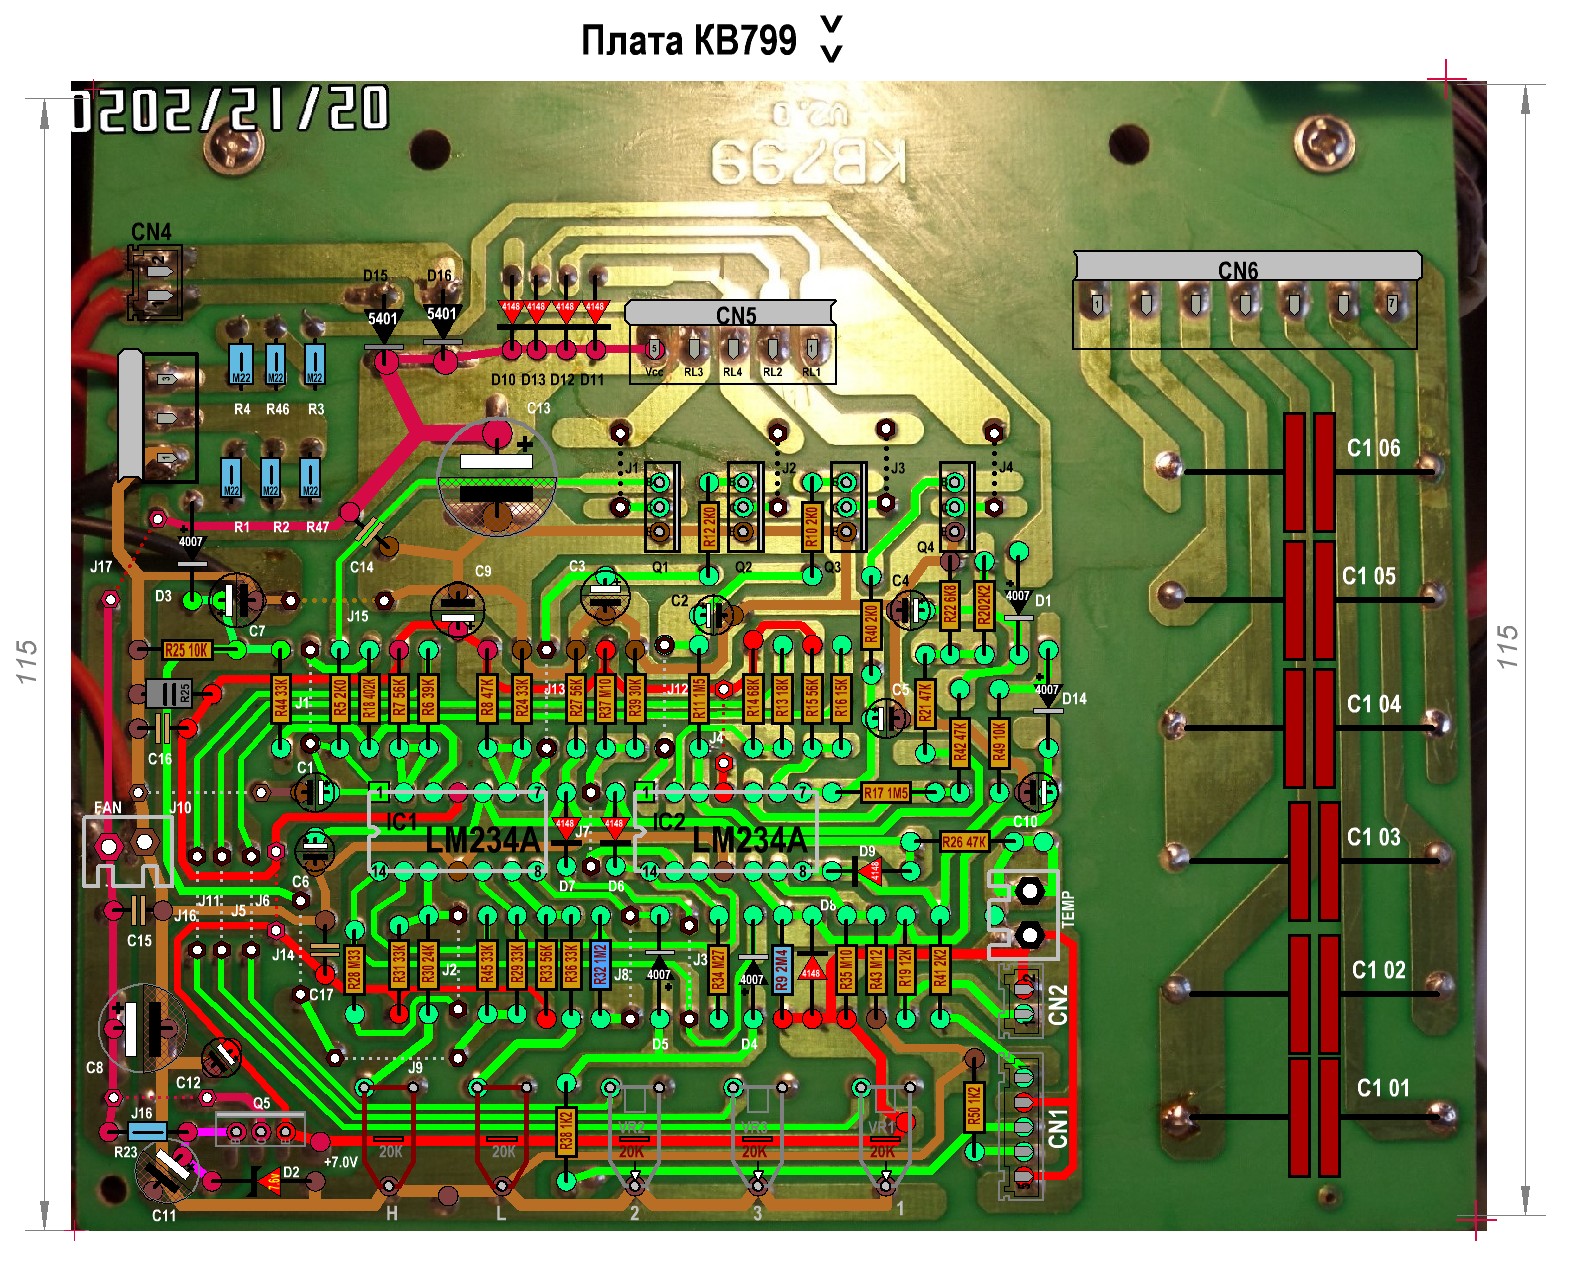Click the J10 jumper label
Screen dimensions: 1575x1280
coord(180,807)
